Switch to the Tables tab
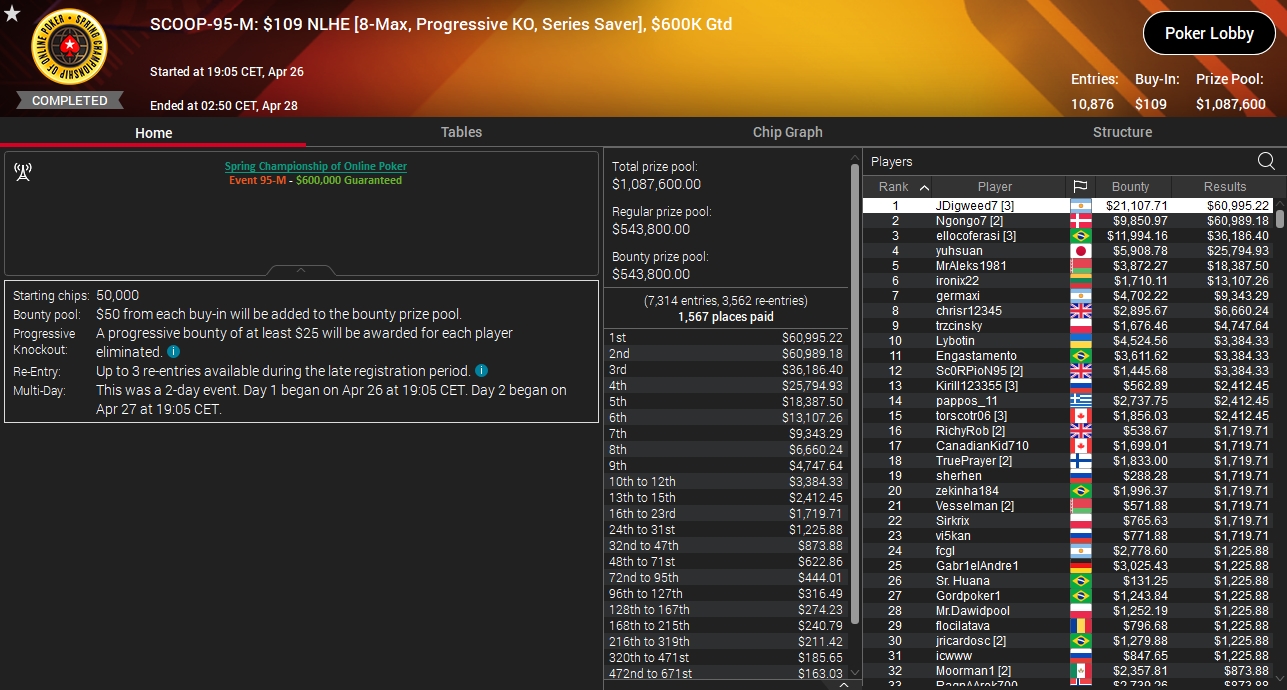The width and height of the screenshot is (1287, 690). point(461,132)
